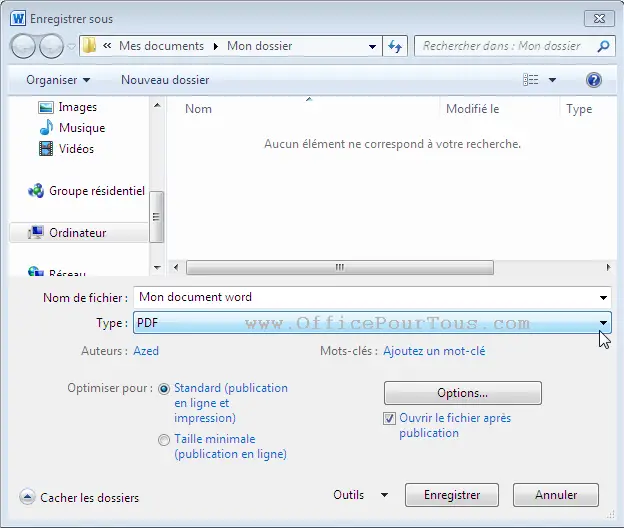This screenshot has height=528, width=624.
Task: Click the Outils dropdown arrow
Action: 384,495
